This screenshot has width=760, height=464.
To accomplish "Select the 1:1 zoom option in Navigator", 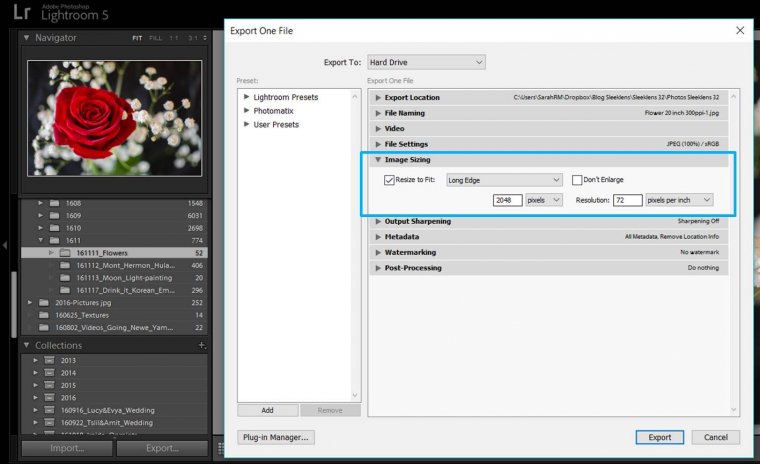I will [174, 38].
